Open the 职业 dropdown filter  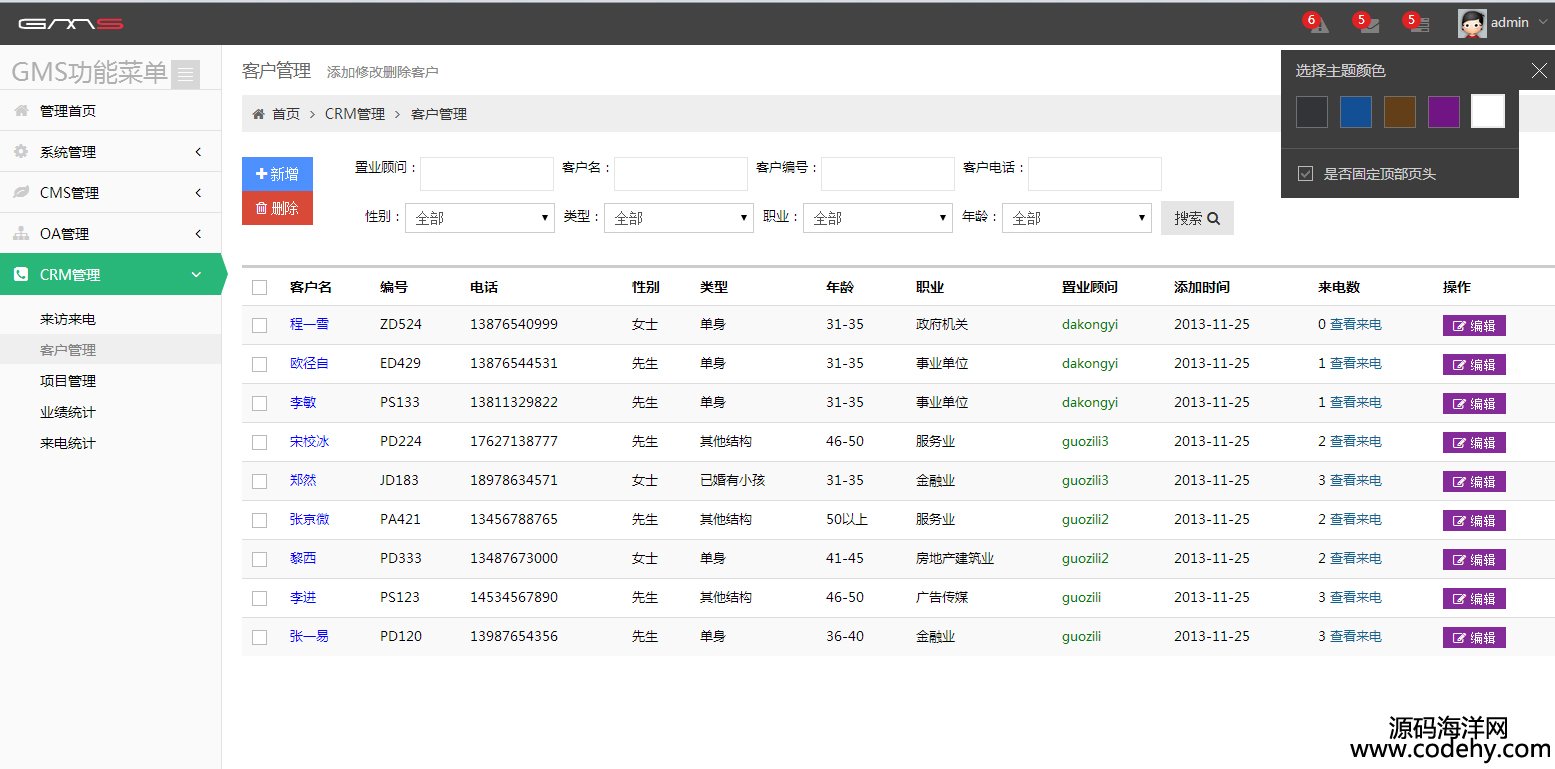pos(877,218)
